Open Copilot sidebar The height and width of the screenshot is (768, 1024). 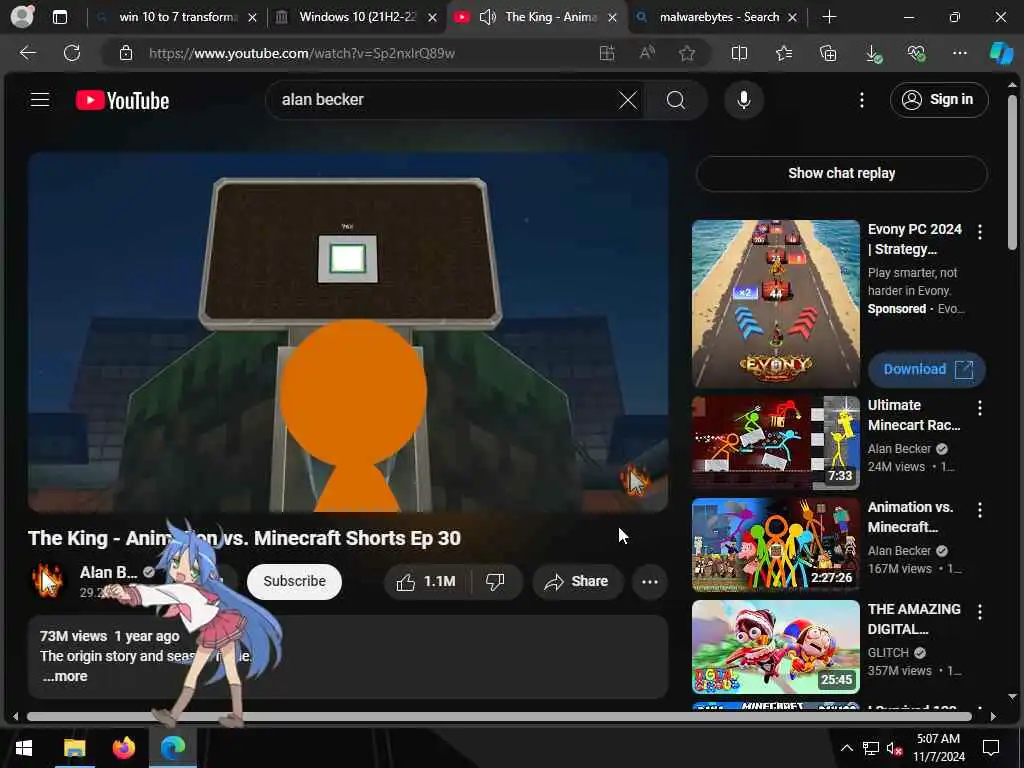(1001, 53)
